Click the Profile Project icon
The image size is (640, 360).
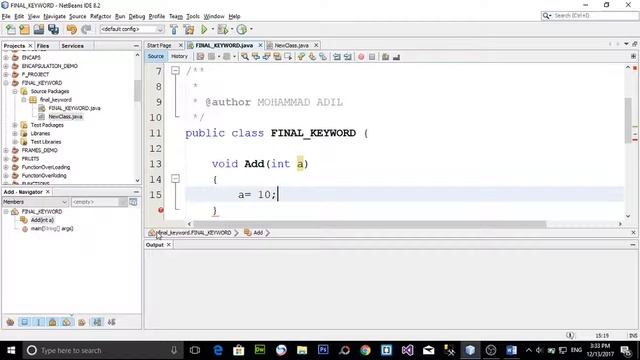(x=242, y=29)
